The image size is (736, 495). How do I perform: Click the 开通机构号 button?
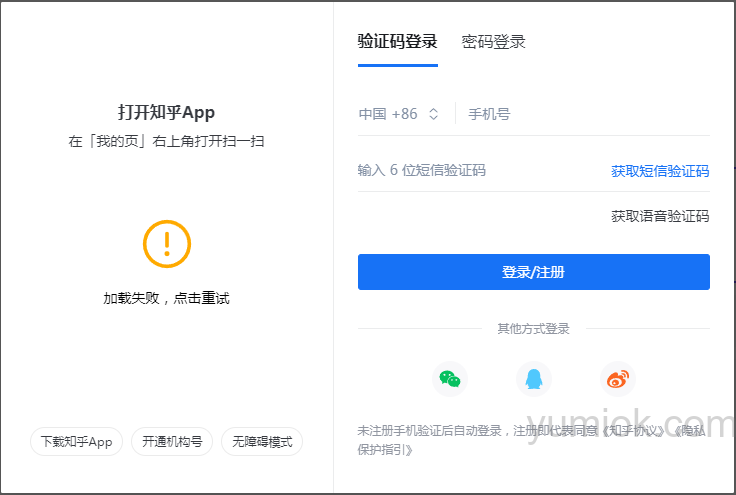172,442
